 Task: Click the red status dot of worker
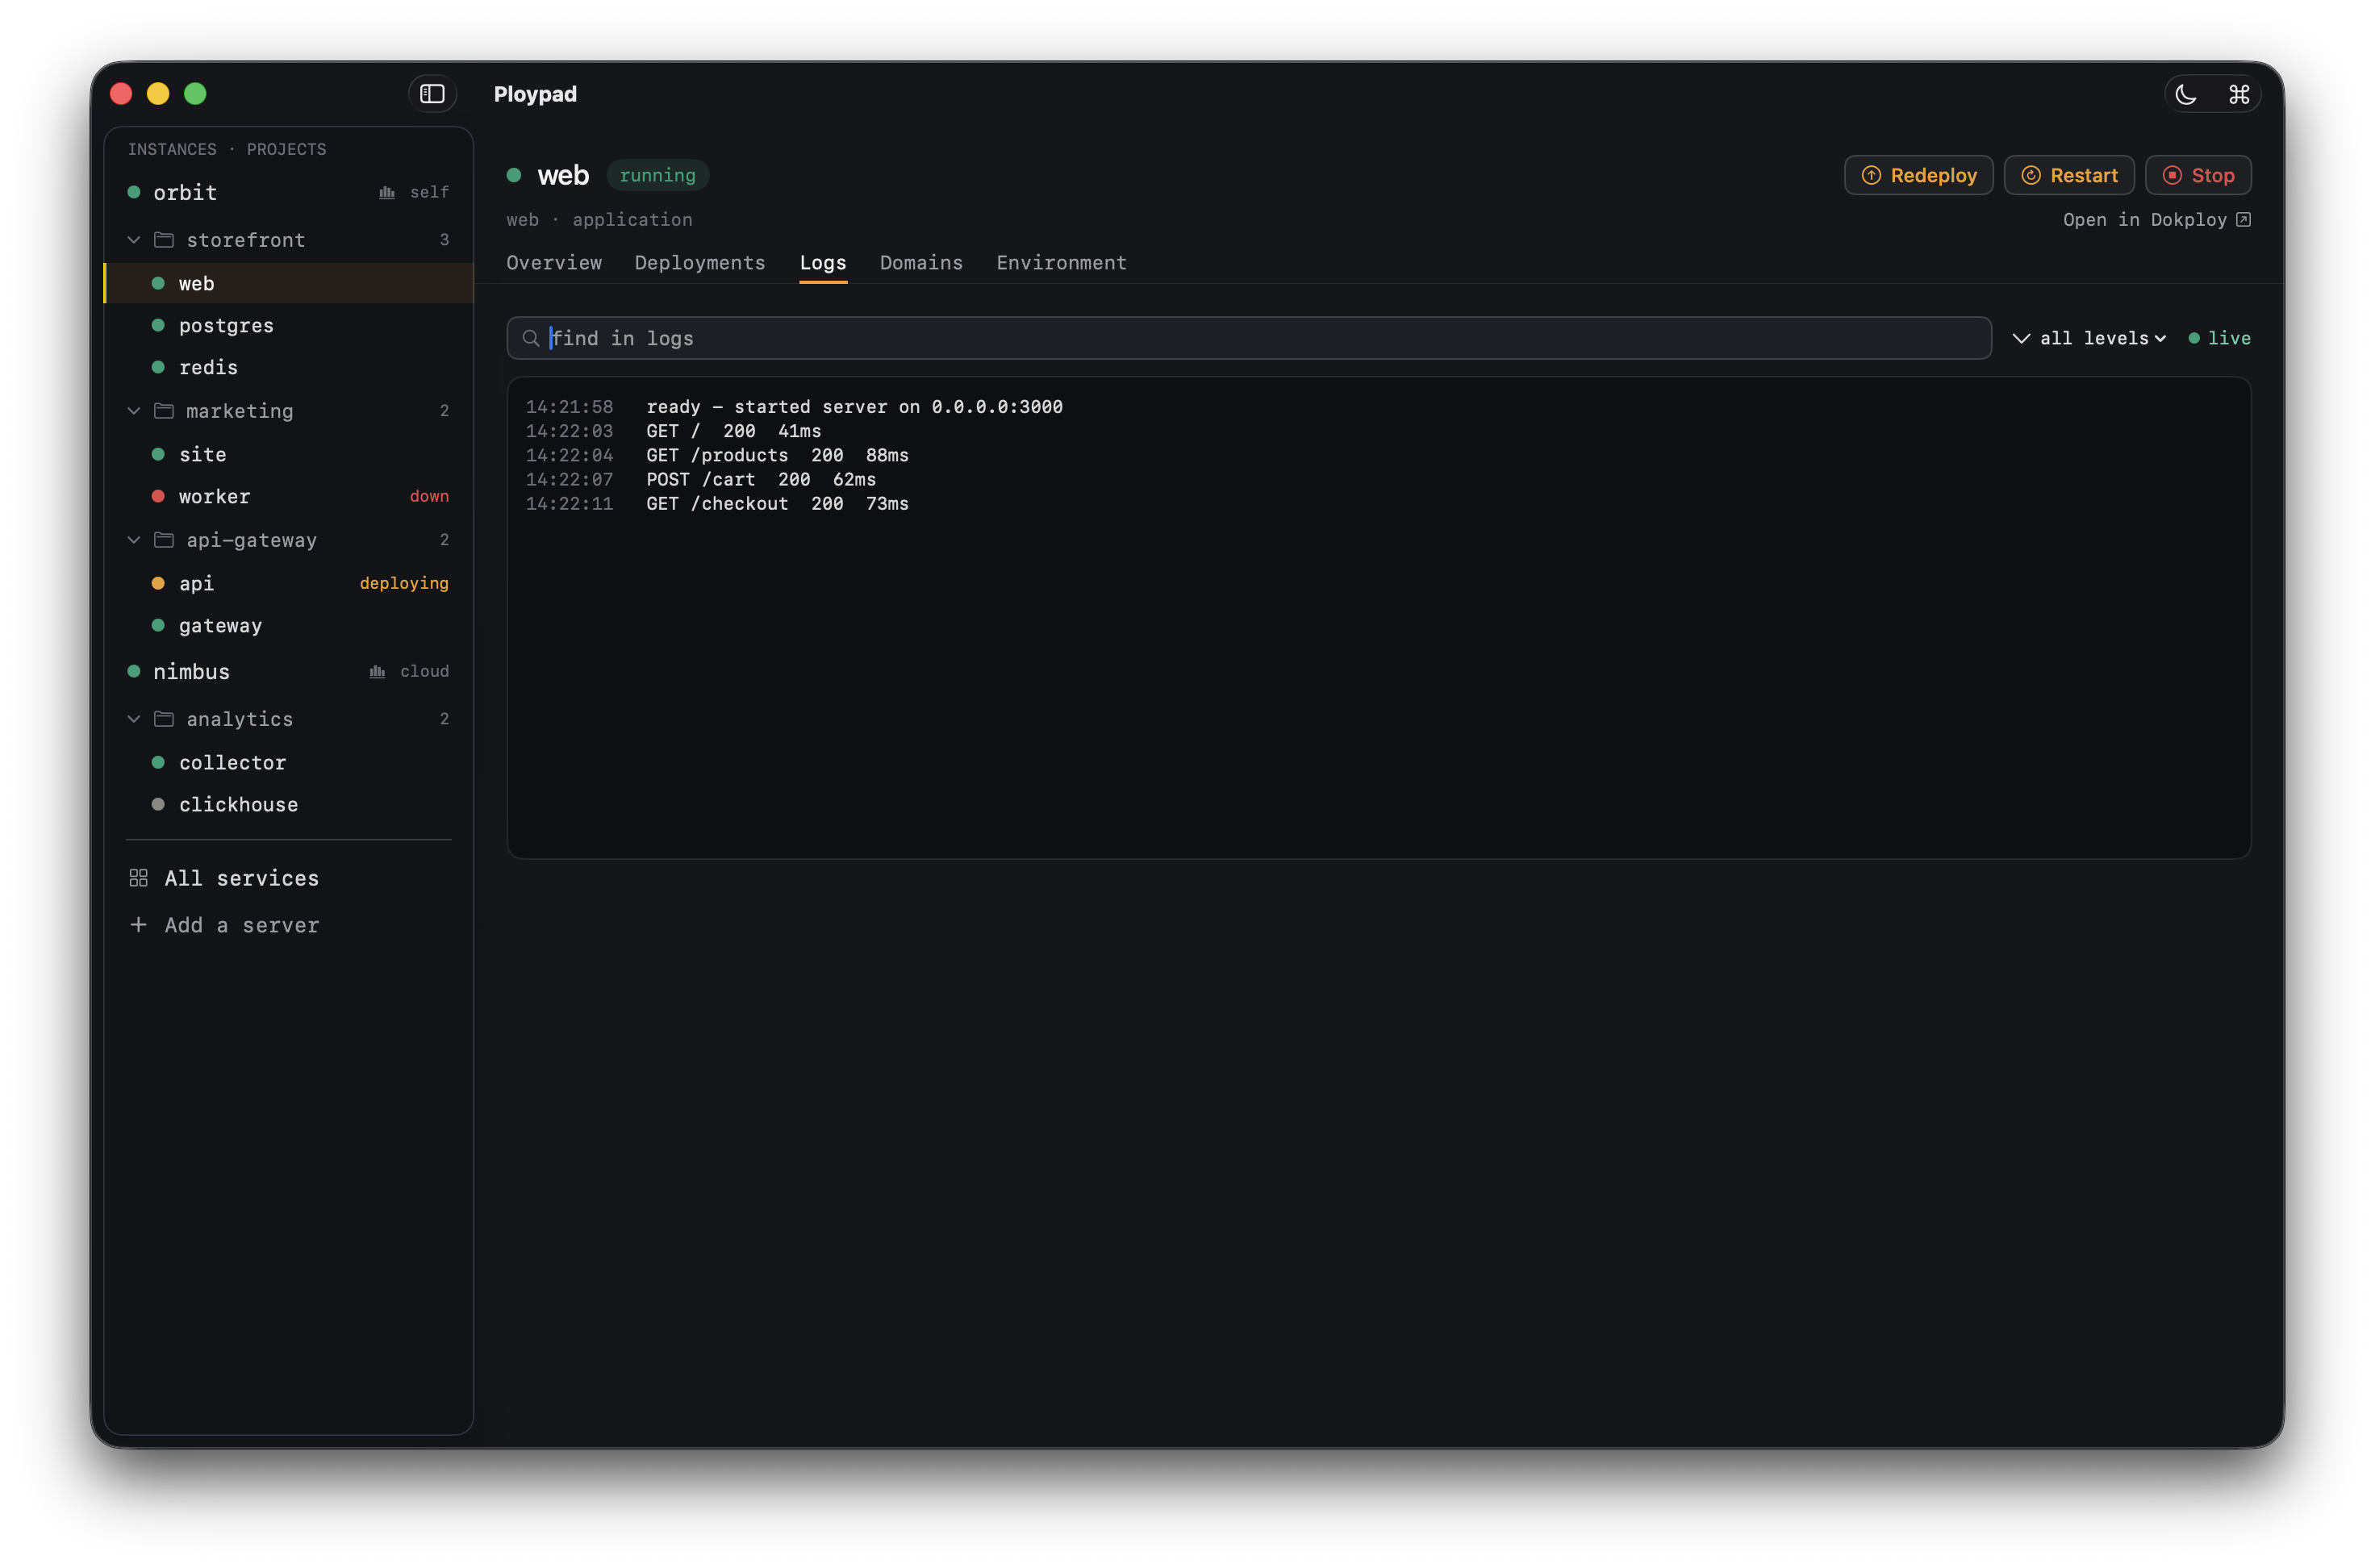pos(158,496)
